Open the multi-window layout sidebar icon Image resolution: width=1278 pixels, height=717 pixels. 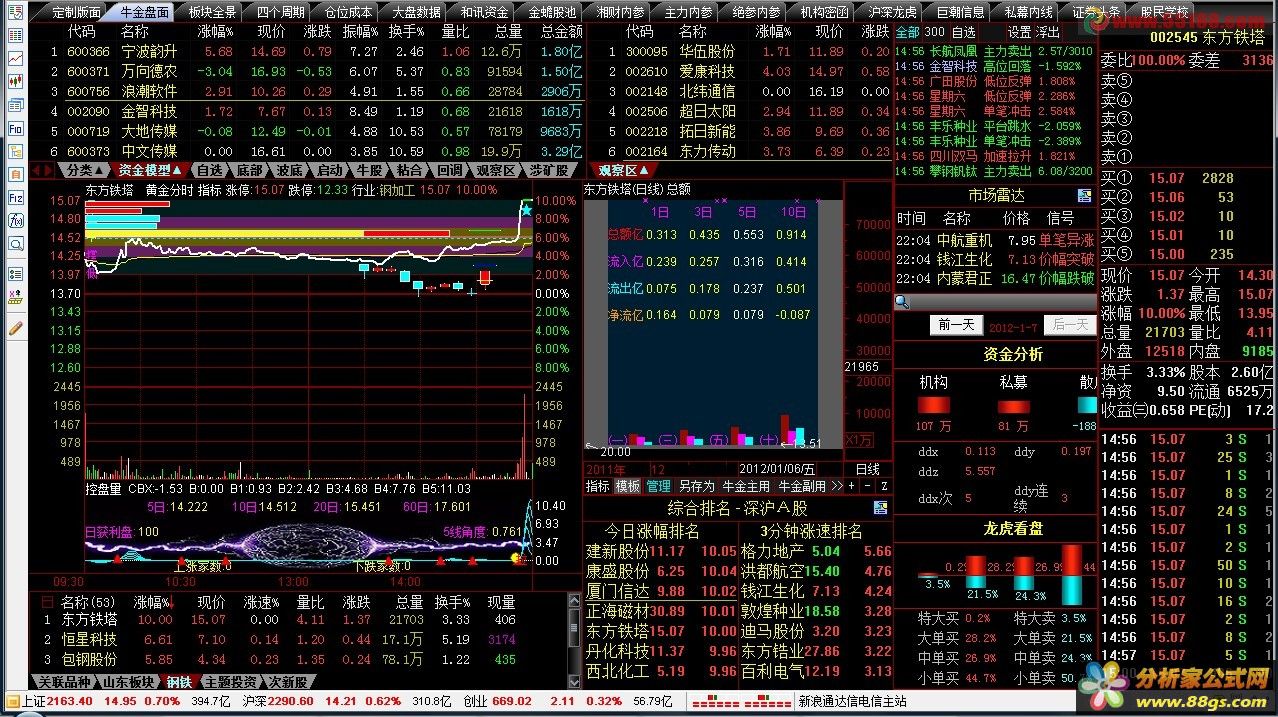click(15, 105)
